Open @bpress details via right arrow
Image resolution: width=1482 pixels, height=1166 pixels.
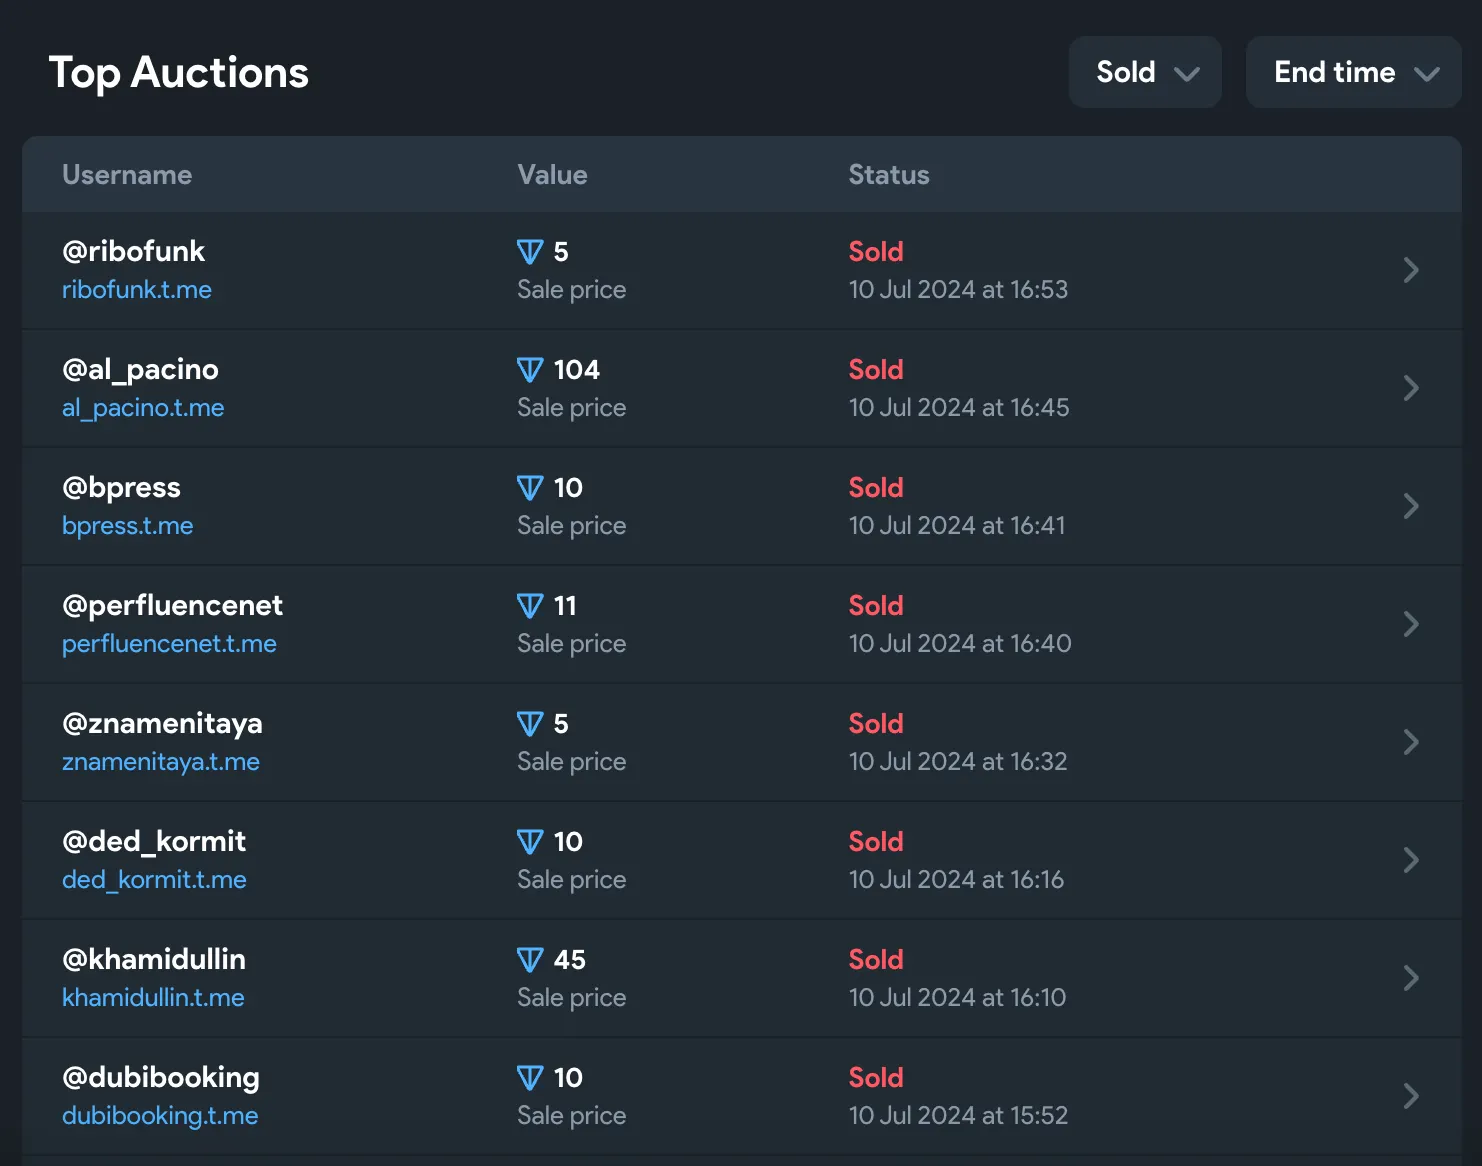tap(1410, 506)
